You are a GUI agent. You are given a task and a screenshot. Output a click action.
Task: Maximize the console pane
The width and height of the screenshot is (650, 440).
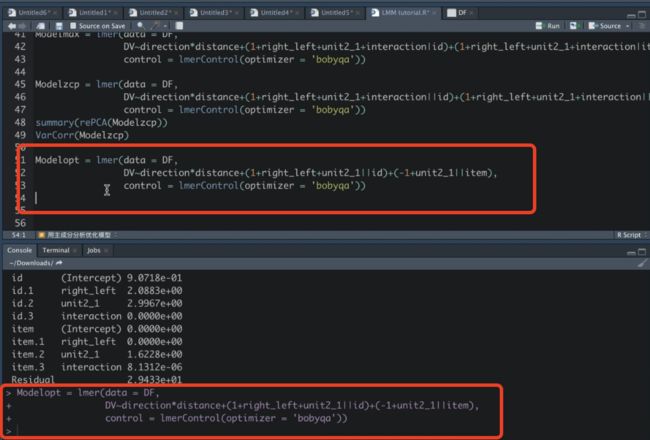pyautogui.click(x=642, y=252)
